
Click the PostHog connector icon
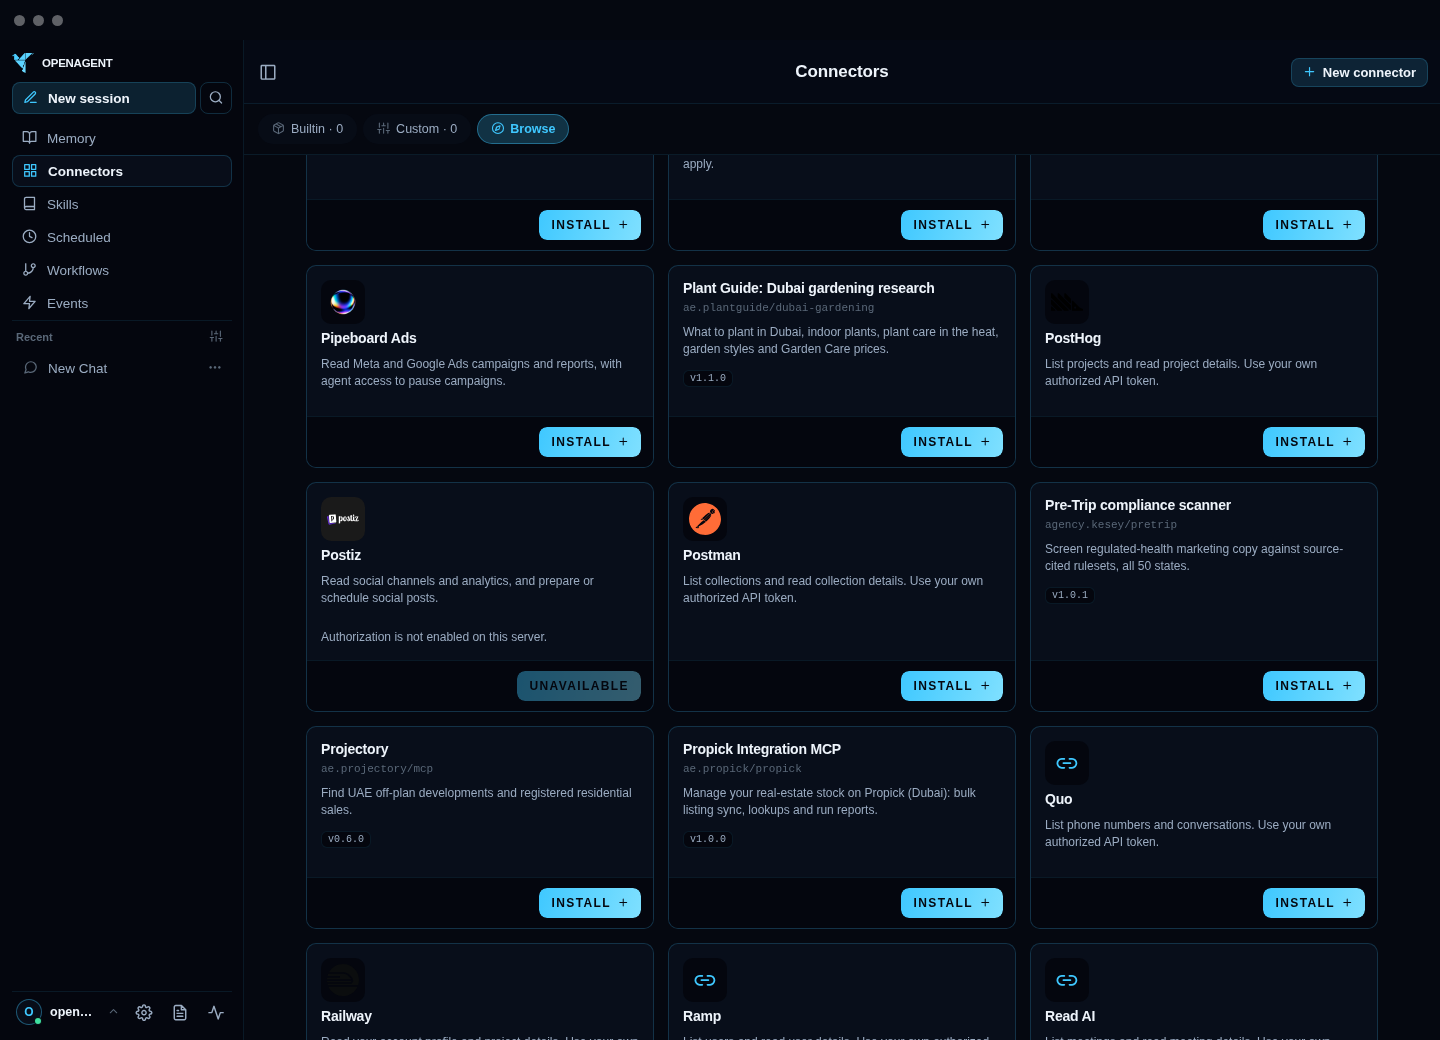point(1067,302)
